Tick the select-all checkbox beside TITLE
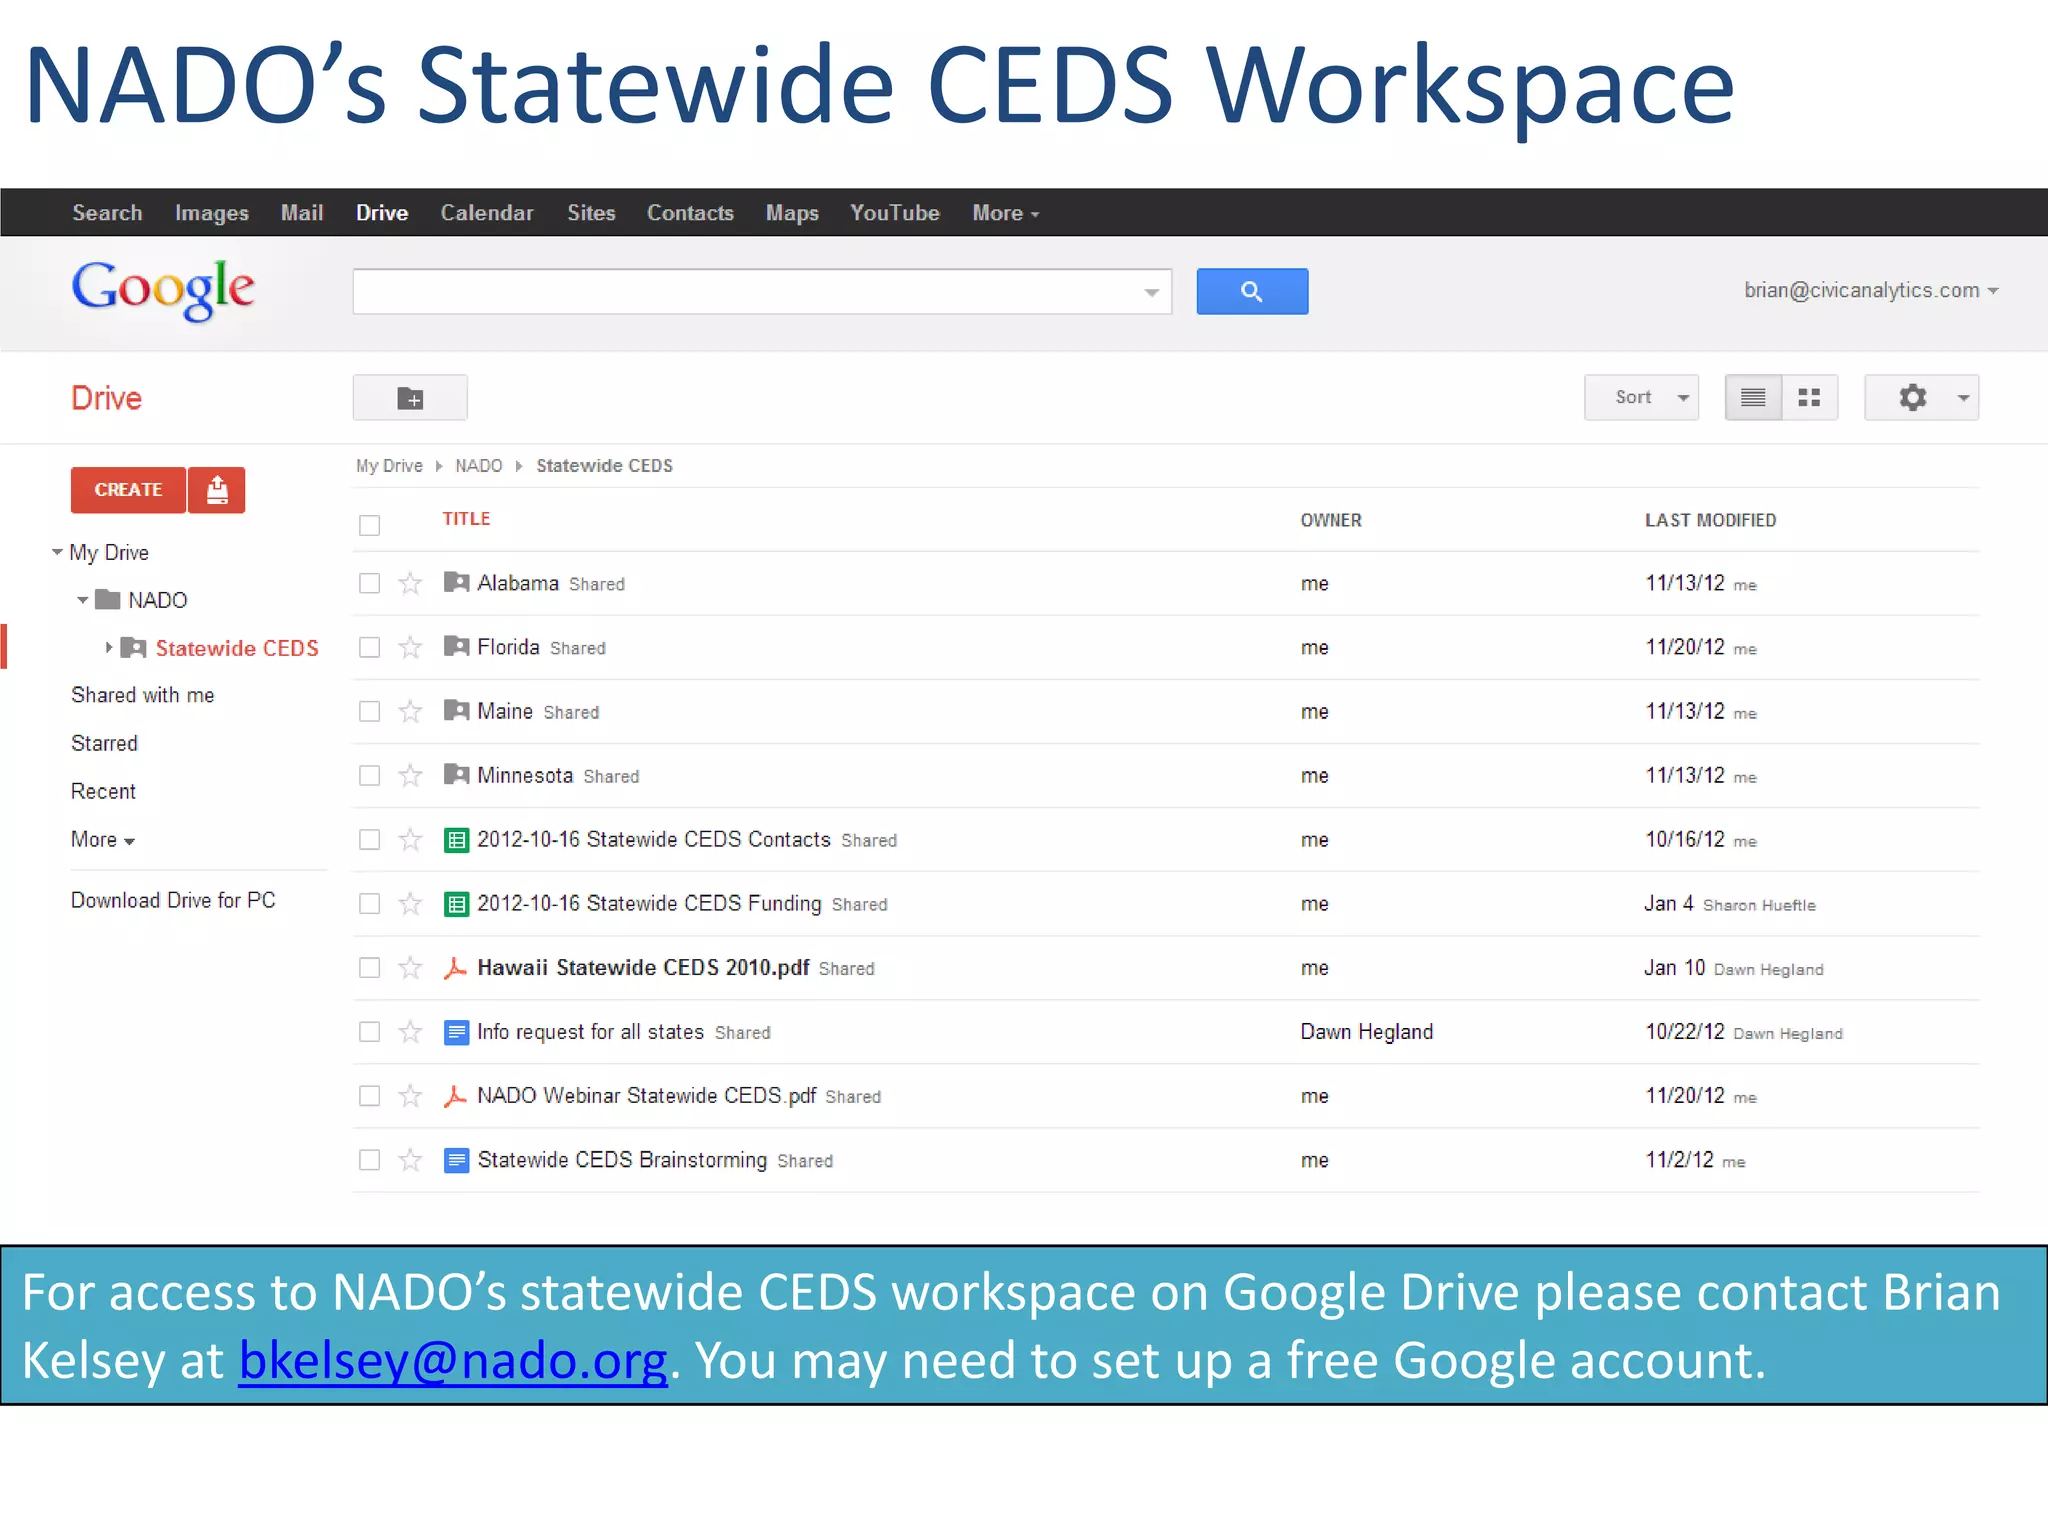The height and width of the screenshot is (1536, 2048). point(370,525)
